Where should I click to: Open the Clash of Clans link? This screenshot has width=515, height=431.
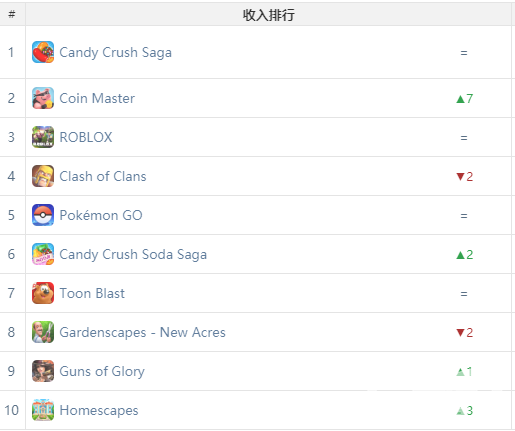[103, 176]
